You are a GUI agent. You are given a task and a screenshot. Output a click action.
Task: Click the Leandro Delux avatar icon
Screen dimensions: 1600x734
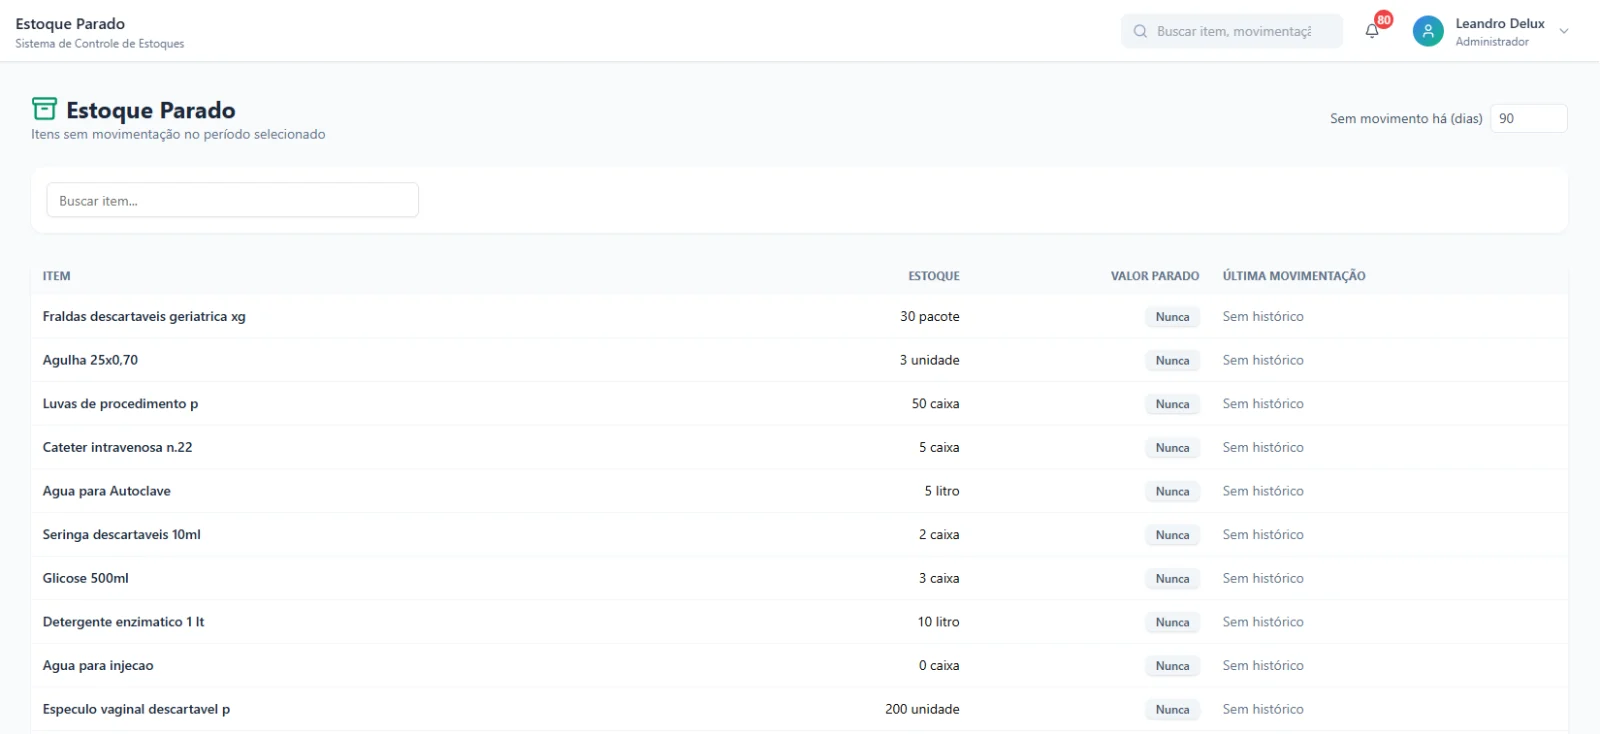1428,31
